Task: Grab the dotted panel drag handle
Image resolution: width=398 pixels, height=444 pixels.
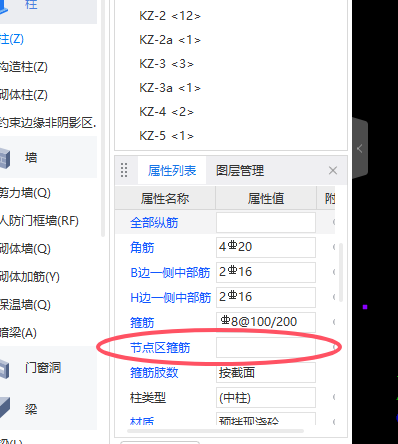Action: (x=124, y=170)
